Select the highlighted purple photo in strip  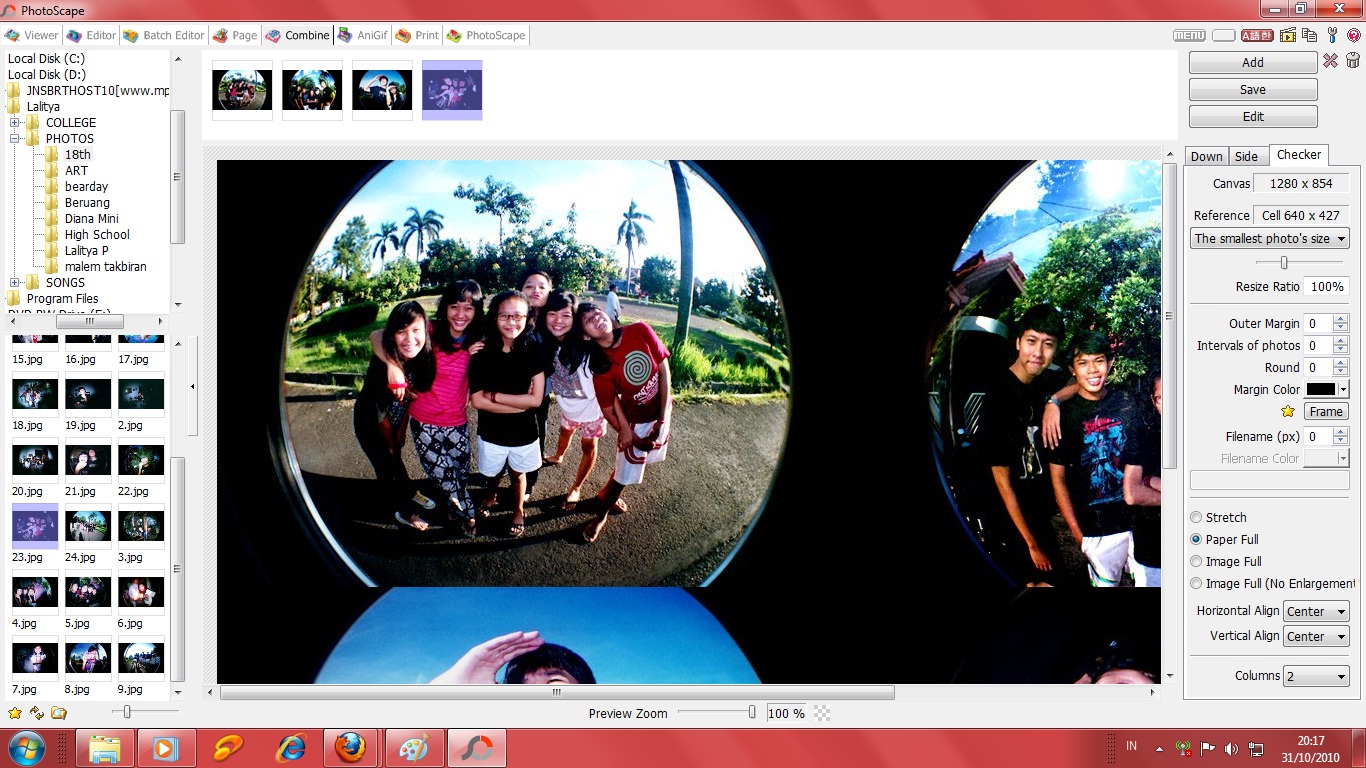pos(452,90)
